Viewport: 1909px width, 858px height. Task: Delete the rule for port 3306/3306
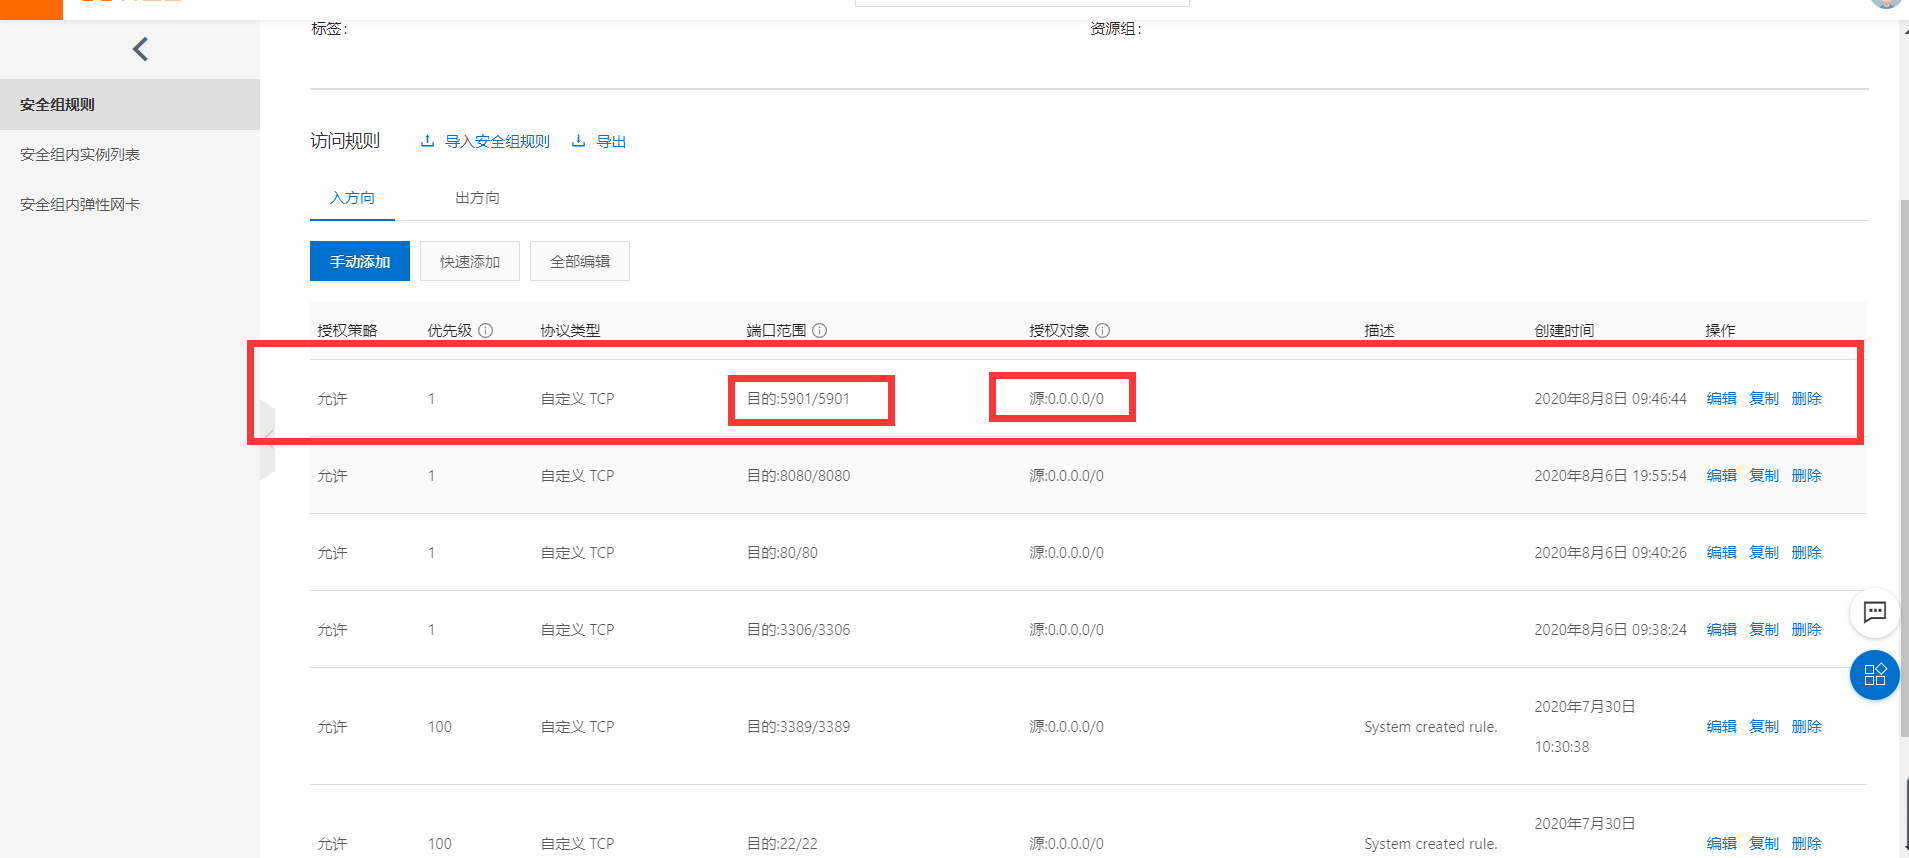pyautogui.click(x=1806, y=630)
